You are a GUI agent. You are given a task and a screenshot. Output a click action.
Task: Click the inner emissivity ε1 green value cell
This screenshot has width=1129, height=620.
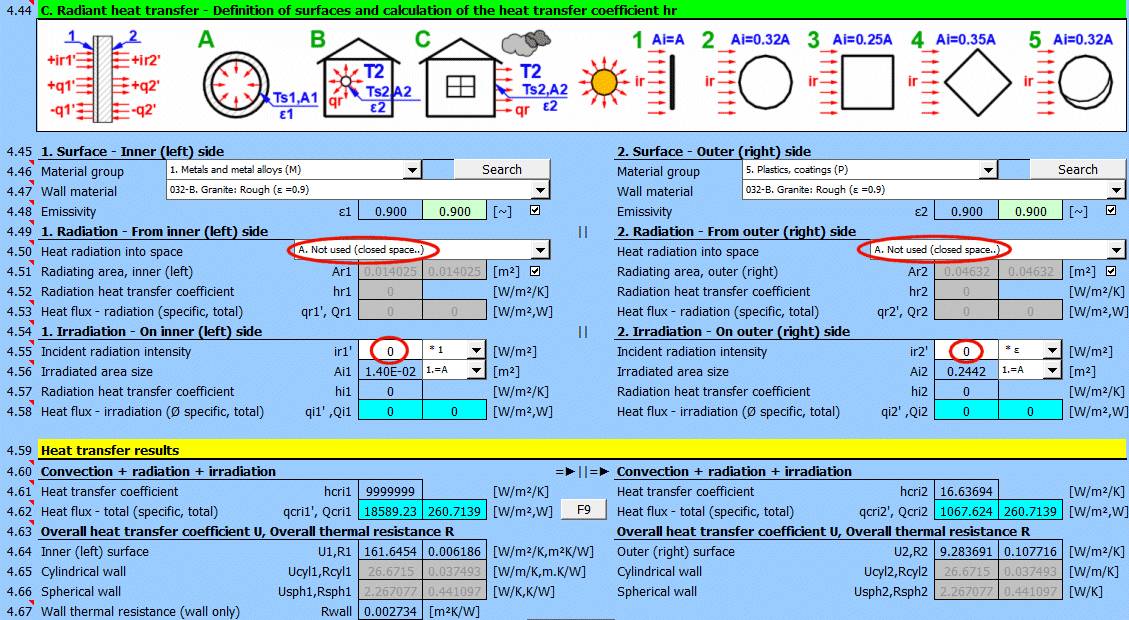[x=454, y=211]
